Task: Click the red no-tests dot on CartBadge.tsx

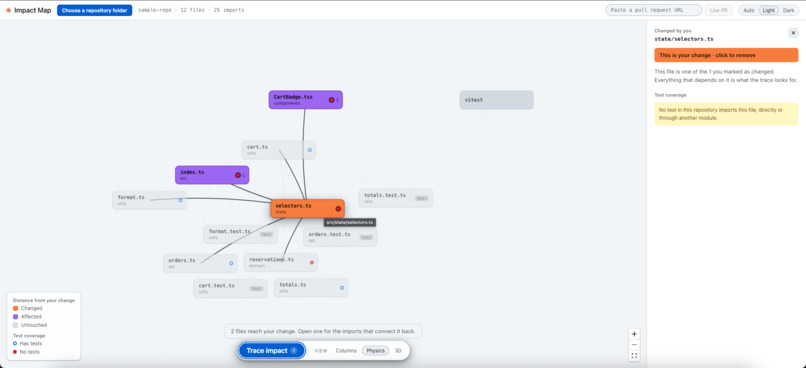Action: 332,100
